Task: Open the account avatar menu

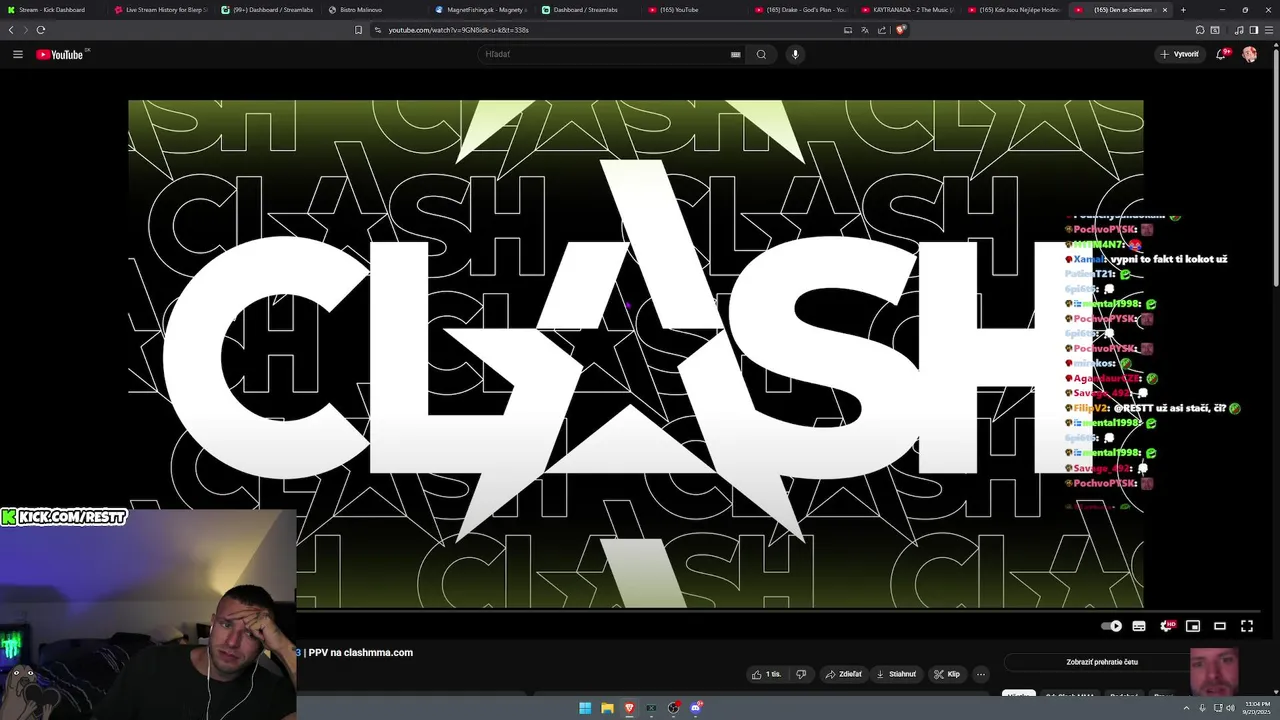Action: click(1249, 54)
